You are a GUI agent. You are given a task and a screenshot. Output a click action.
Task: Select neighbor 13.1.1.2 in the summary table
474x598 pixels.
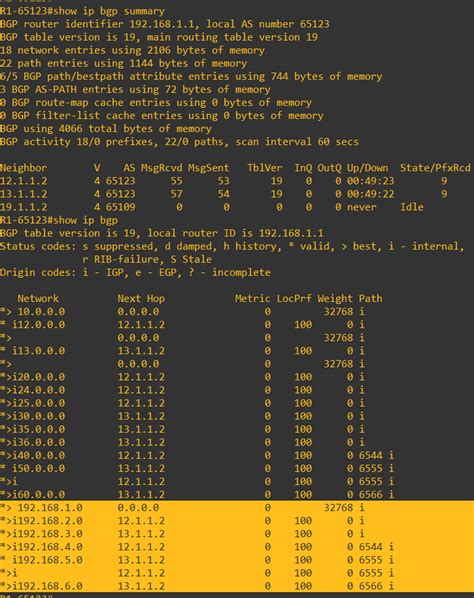24,194
